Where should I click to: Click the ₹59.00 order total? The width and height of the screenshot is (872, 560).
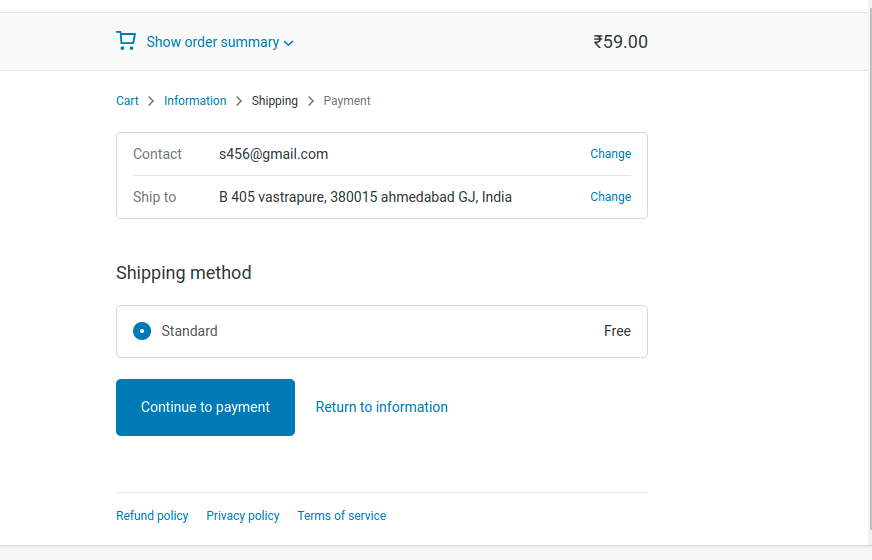coord(620,42)
